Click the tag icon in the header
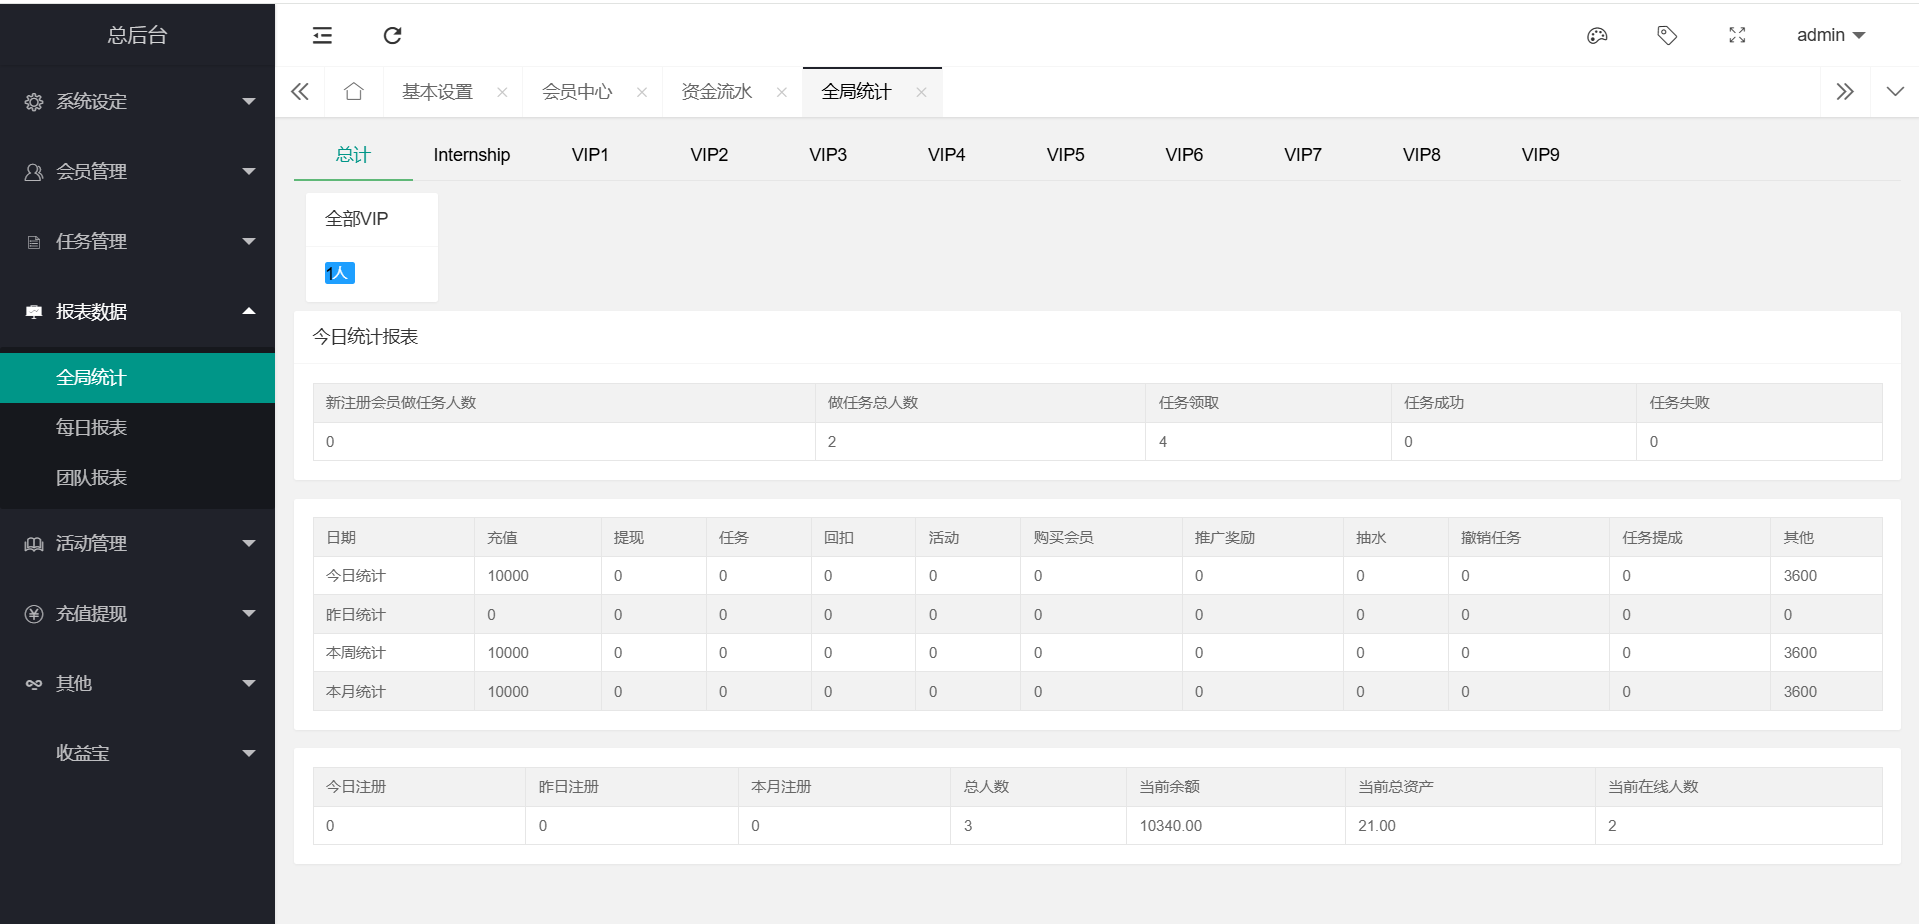Screen dimensions: 1919x924 pyautogui.click(x=1667, y=36)
